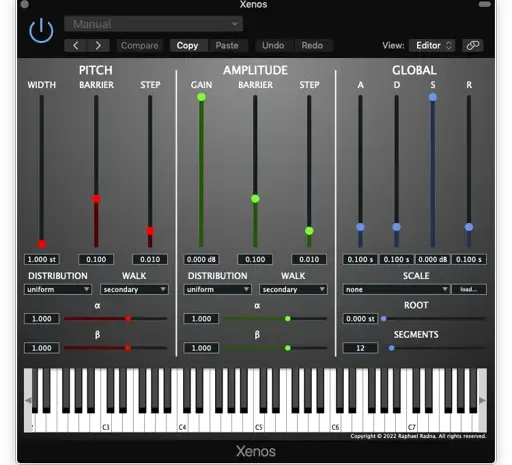This screenshot has height=465, width=512.
Task: Click the Attack (A) slider knob
Action: click(x=360, y=227)
